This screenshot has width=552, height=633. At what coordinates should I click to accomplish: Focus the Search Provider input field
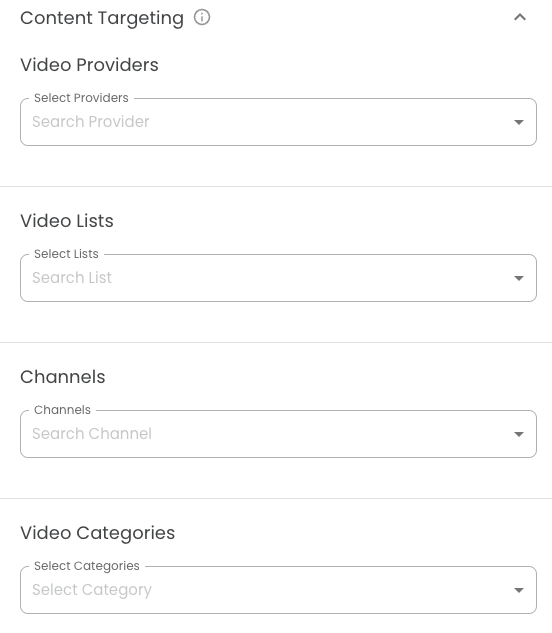click(267, 122)
